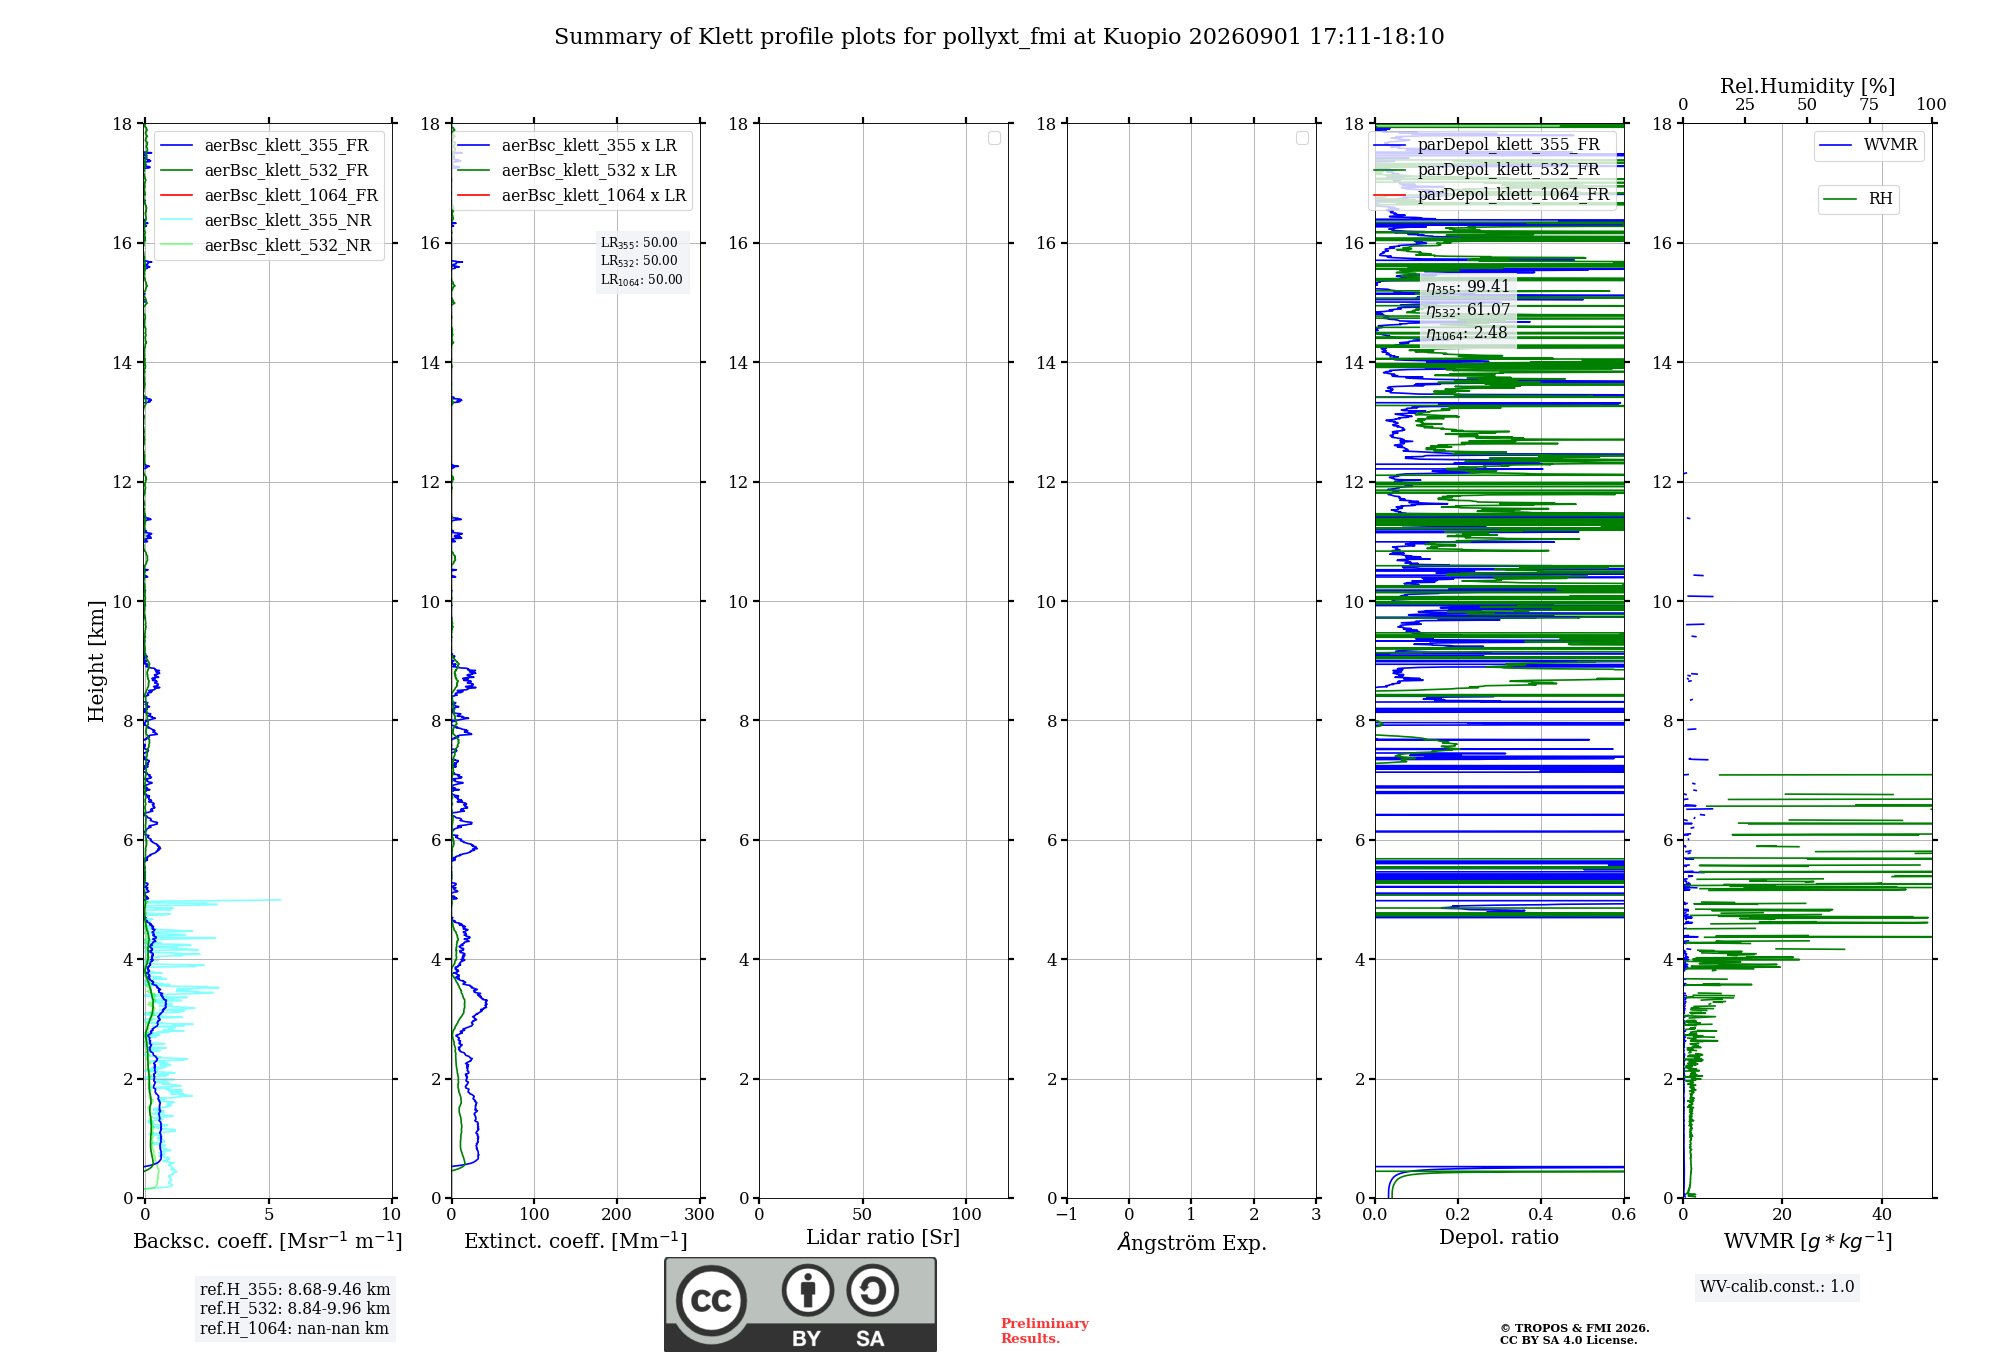
Task: Select parDepol_klett_355_FR legend entry
Action: 1487,145
